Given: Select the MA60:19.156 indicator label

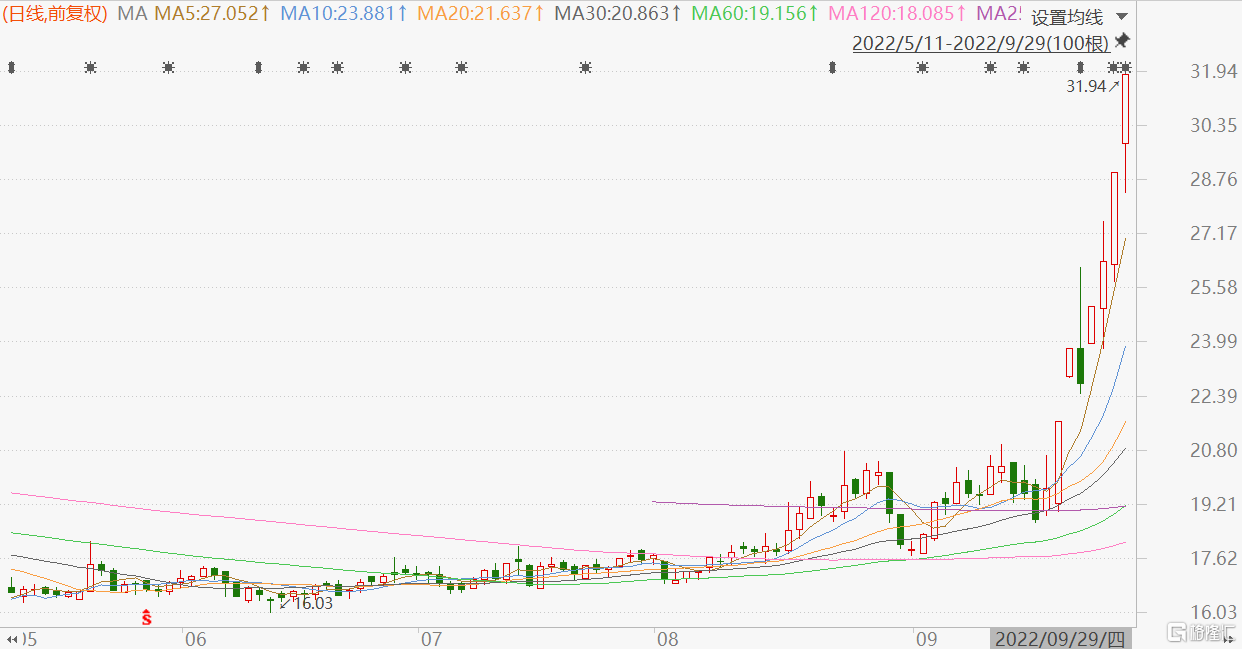Looking at the screenshot, I should (755, 14).
